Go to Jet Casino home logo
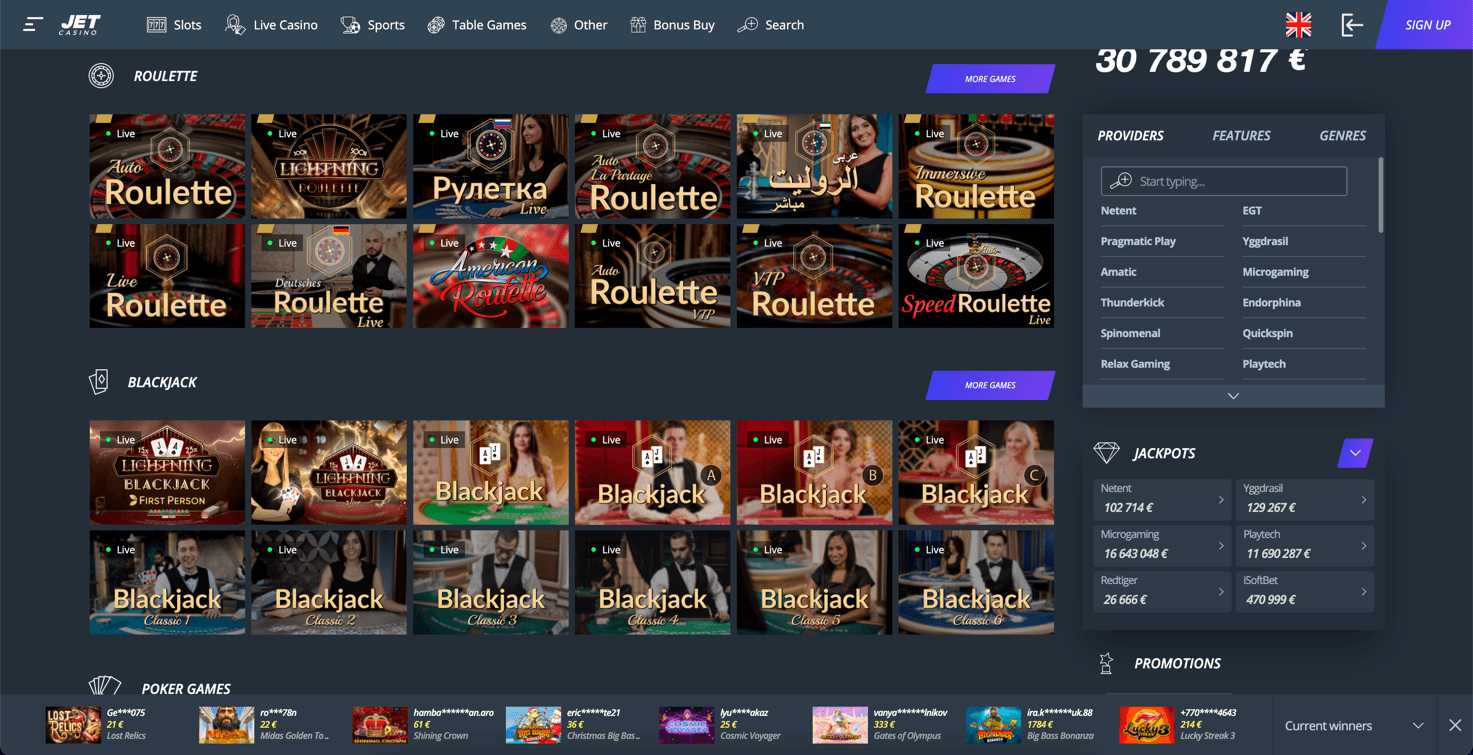 (x=80, y=24)
